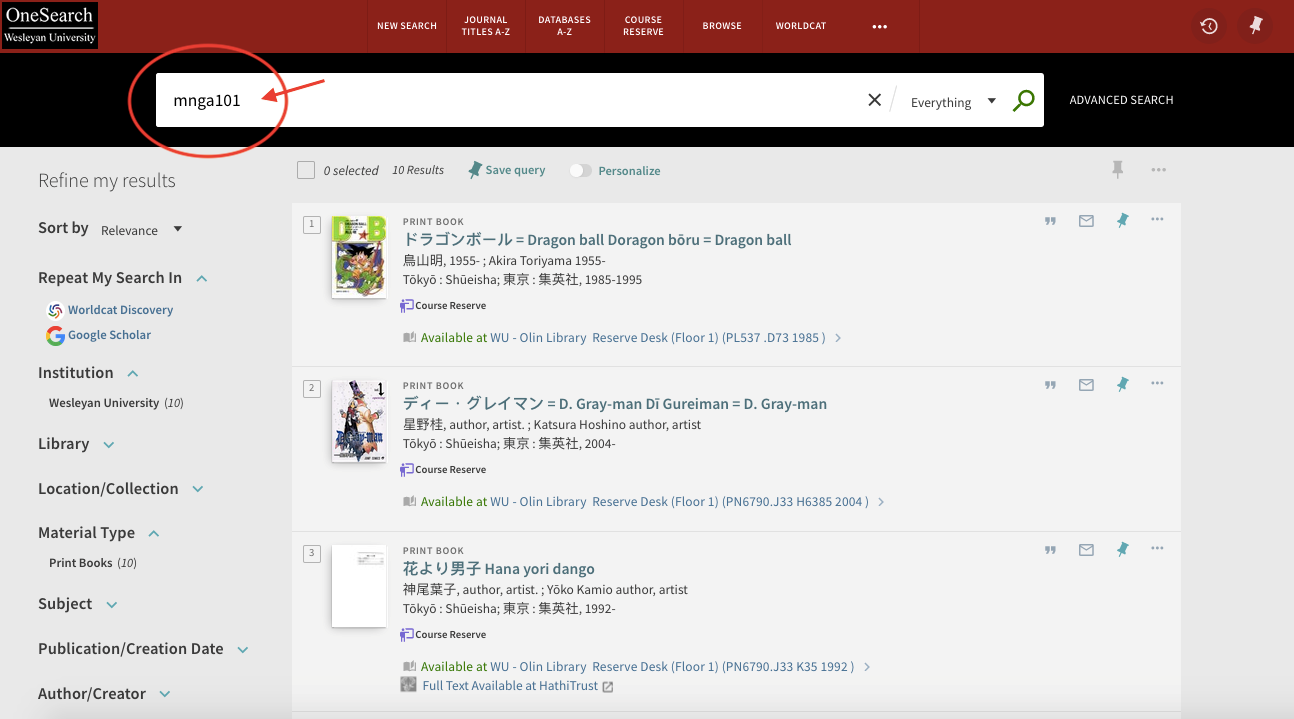Click OneSearch Wesleyan University logo

[50, 25]
